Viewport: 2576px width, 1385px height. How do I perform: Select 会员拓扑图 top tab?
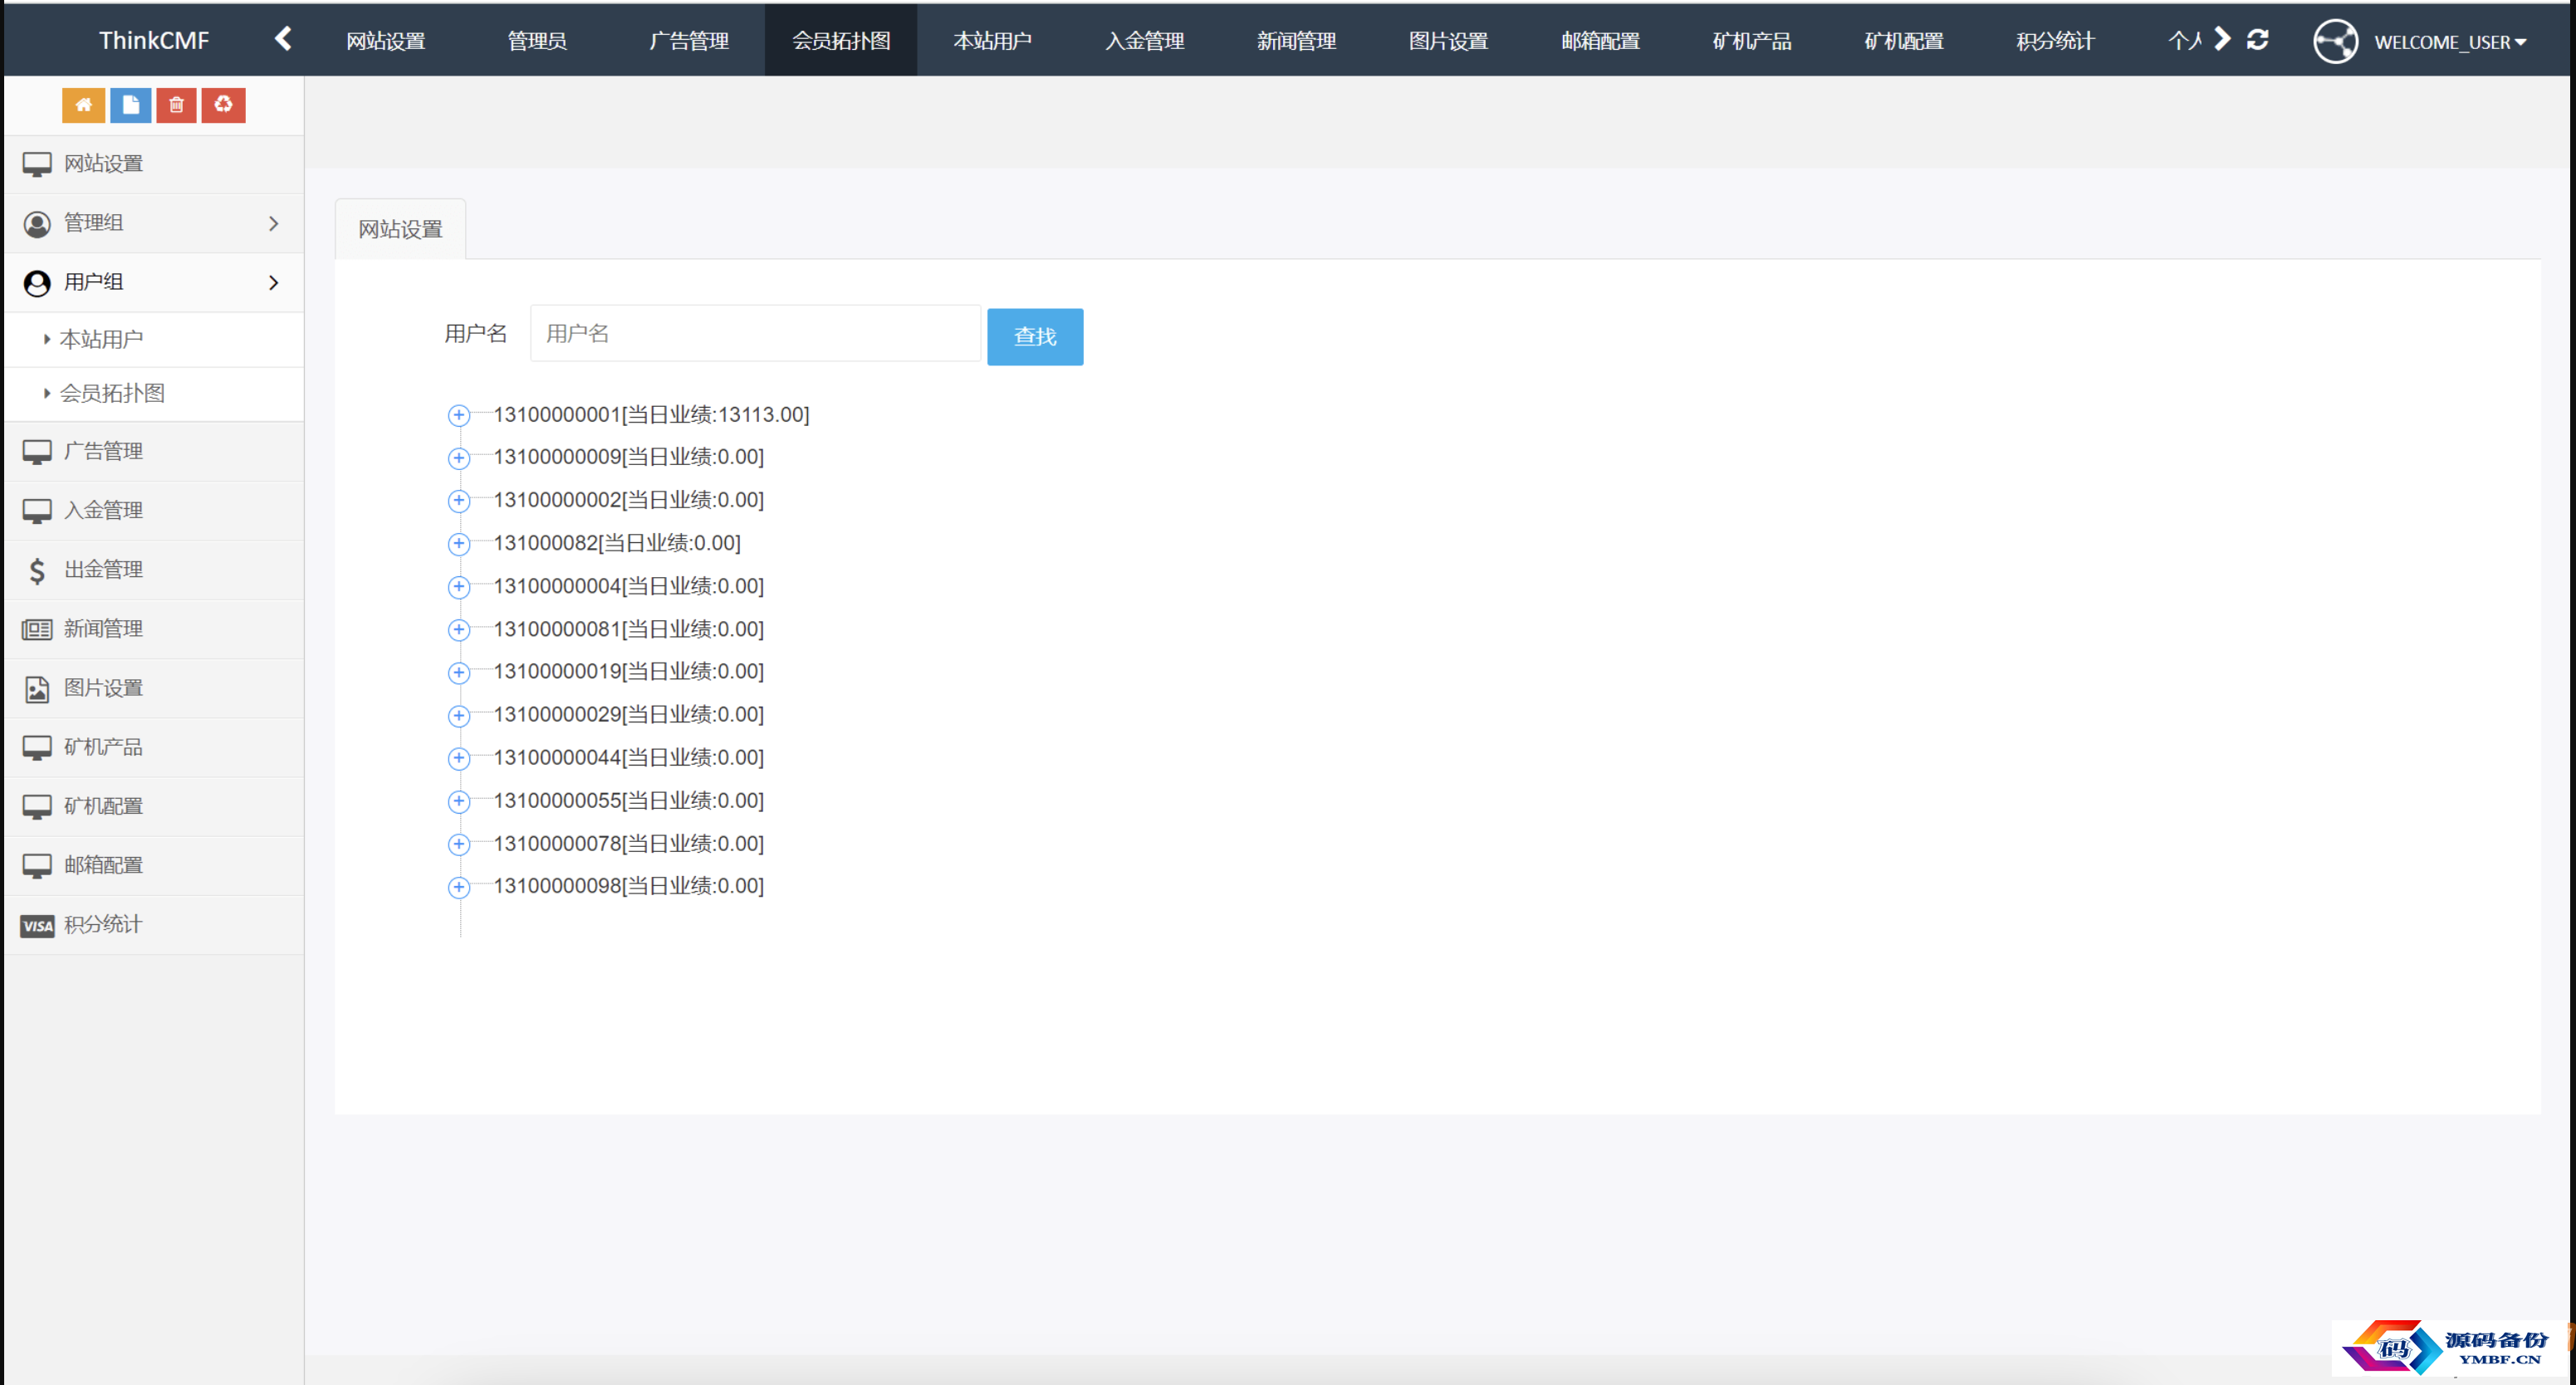[x=841, y=40]
